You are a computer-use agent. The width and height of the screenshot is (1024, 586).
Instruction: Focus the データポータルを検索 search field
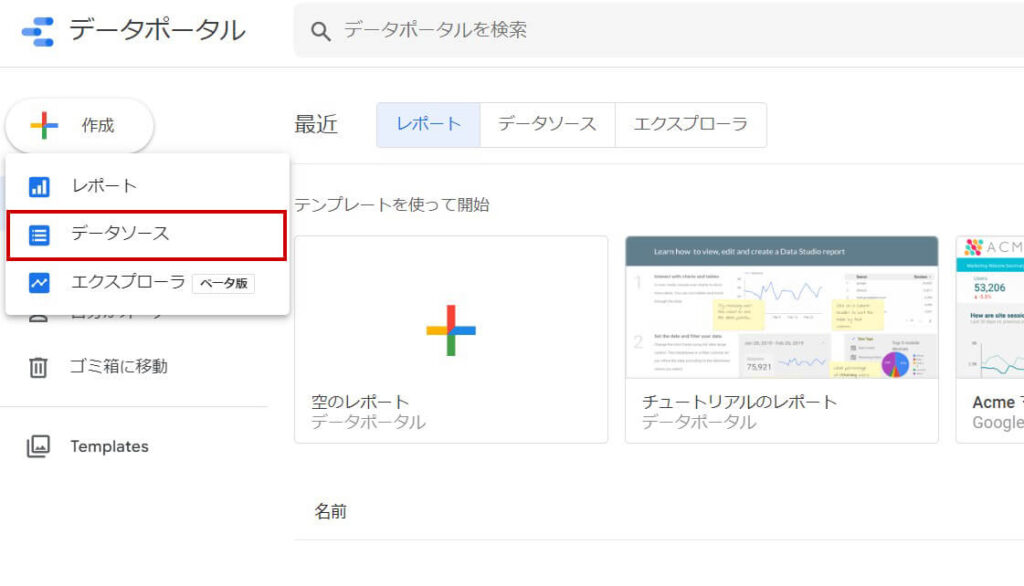(x=658, y=30)
